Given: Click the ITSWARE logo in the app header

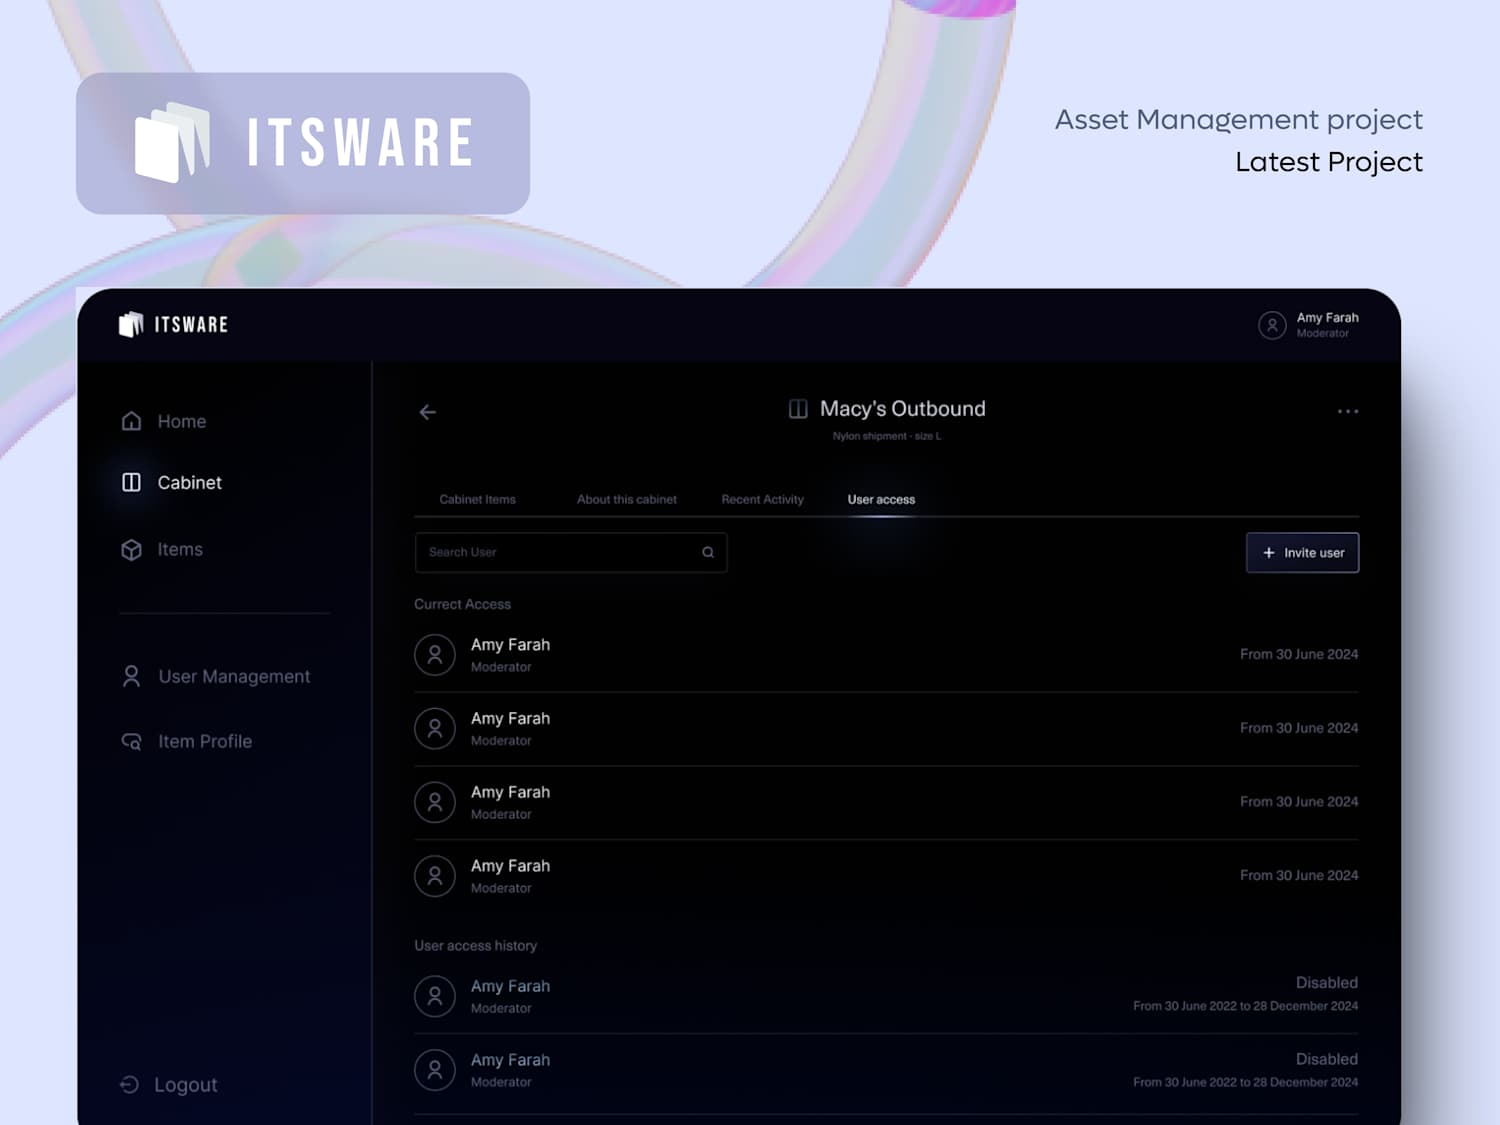Looking at the screenshot, I should [173, 324].
